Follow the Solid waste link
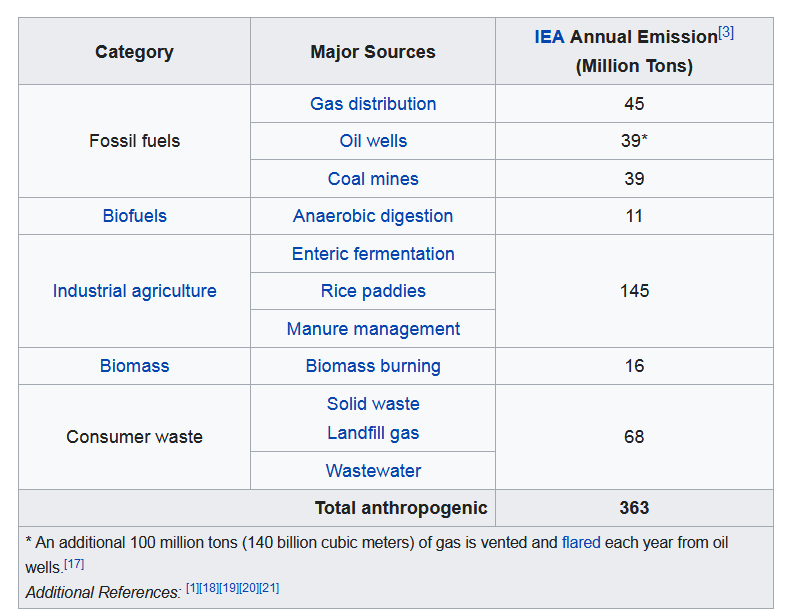The width and height of the screenshot is (786, 616). coord(373,404)
